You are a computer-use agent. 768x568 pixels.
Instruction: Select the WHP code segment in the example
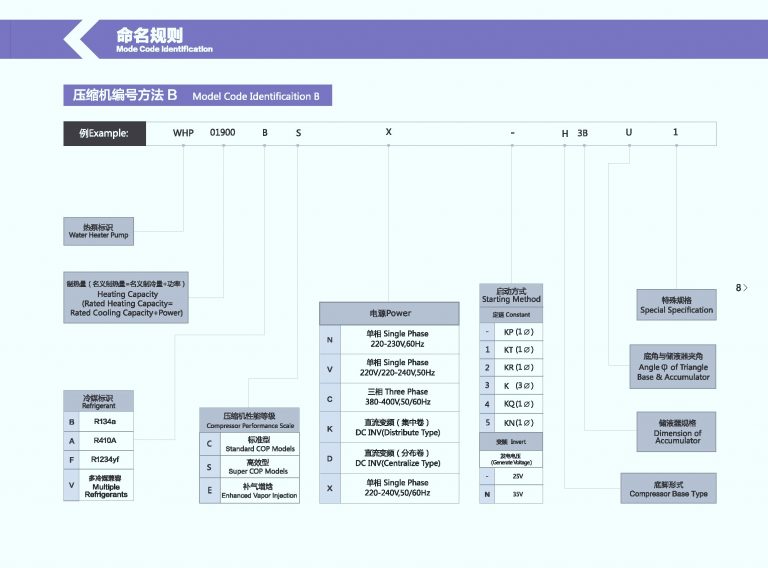[x=184, y=133]
